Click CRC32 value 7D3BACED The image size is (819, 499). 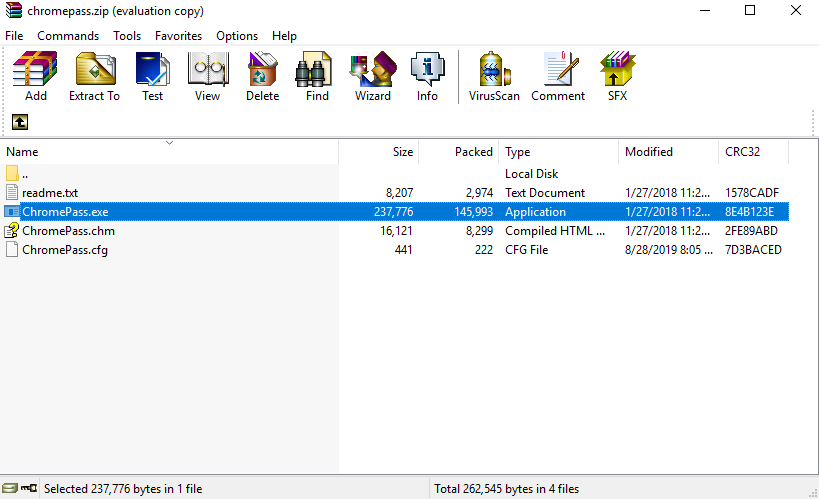click(x=753, y=250)
